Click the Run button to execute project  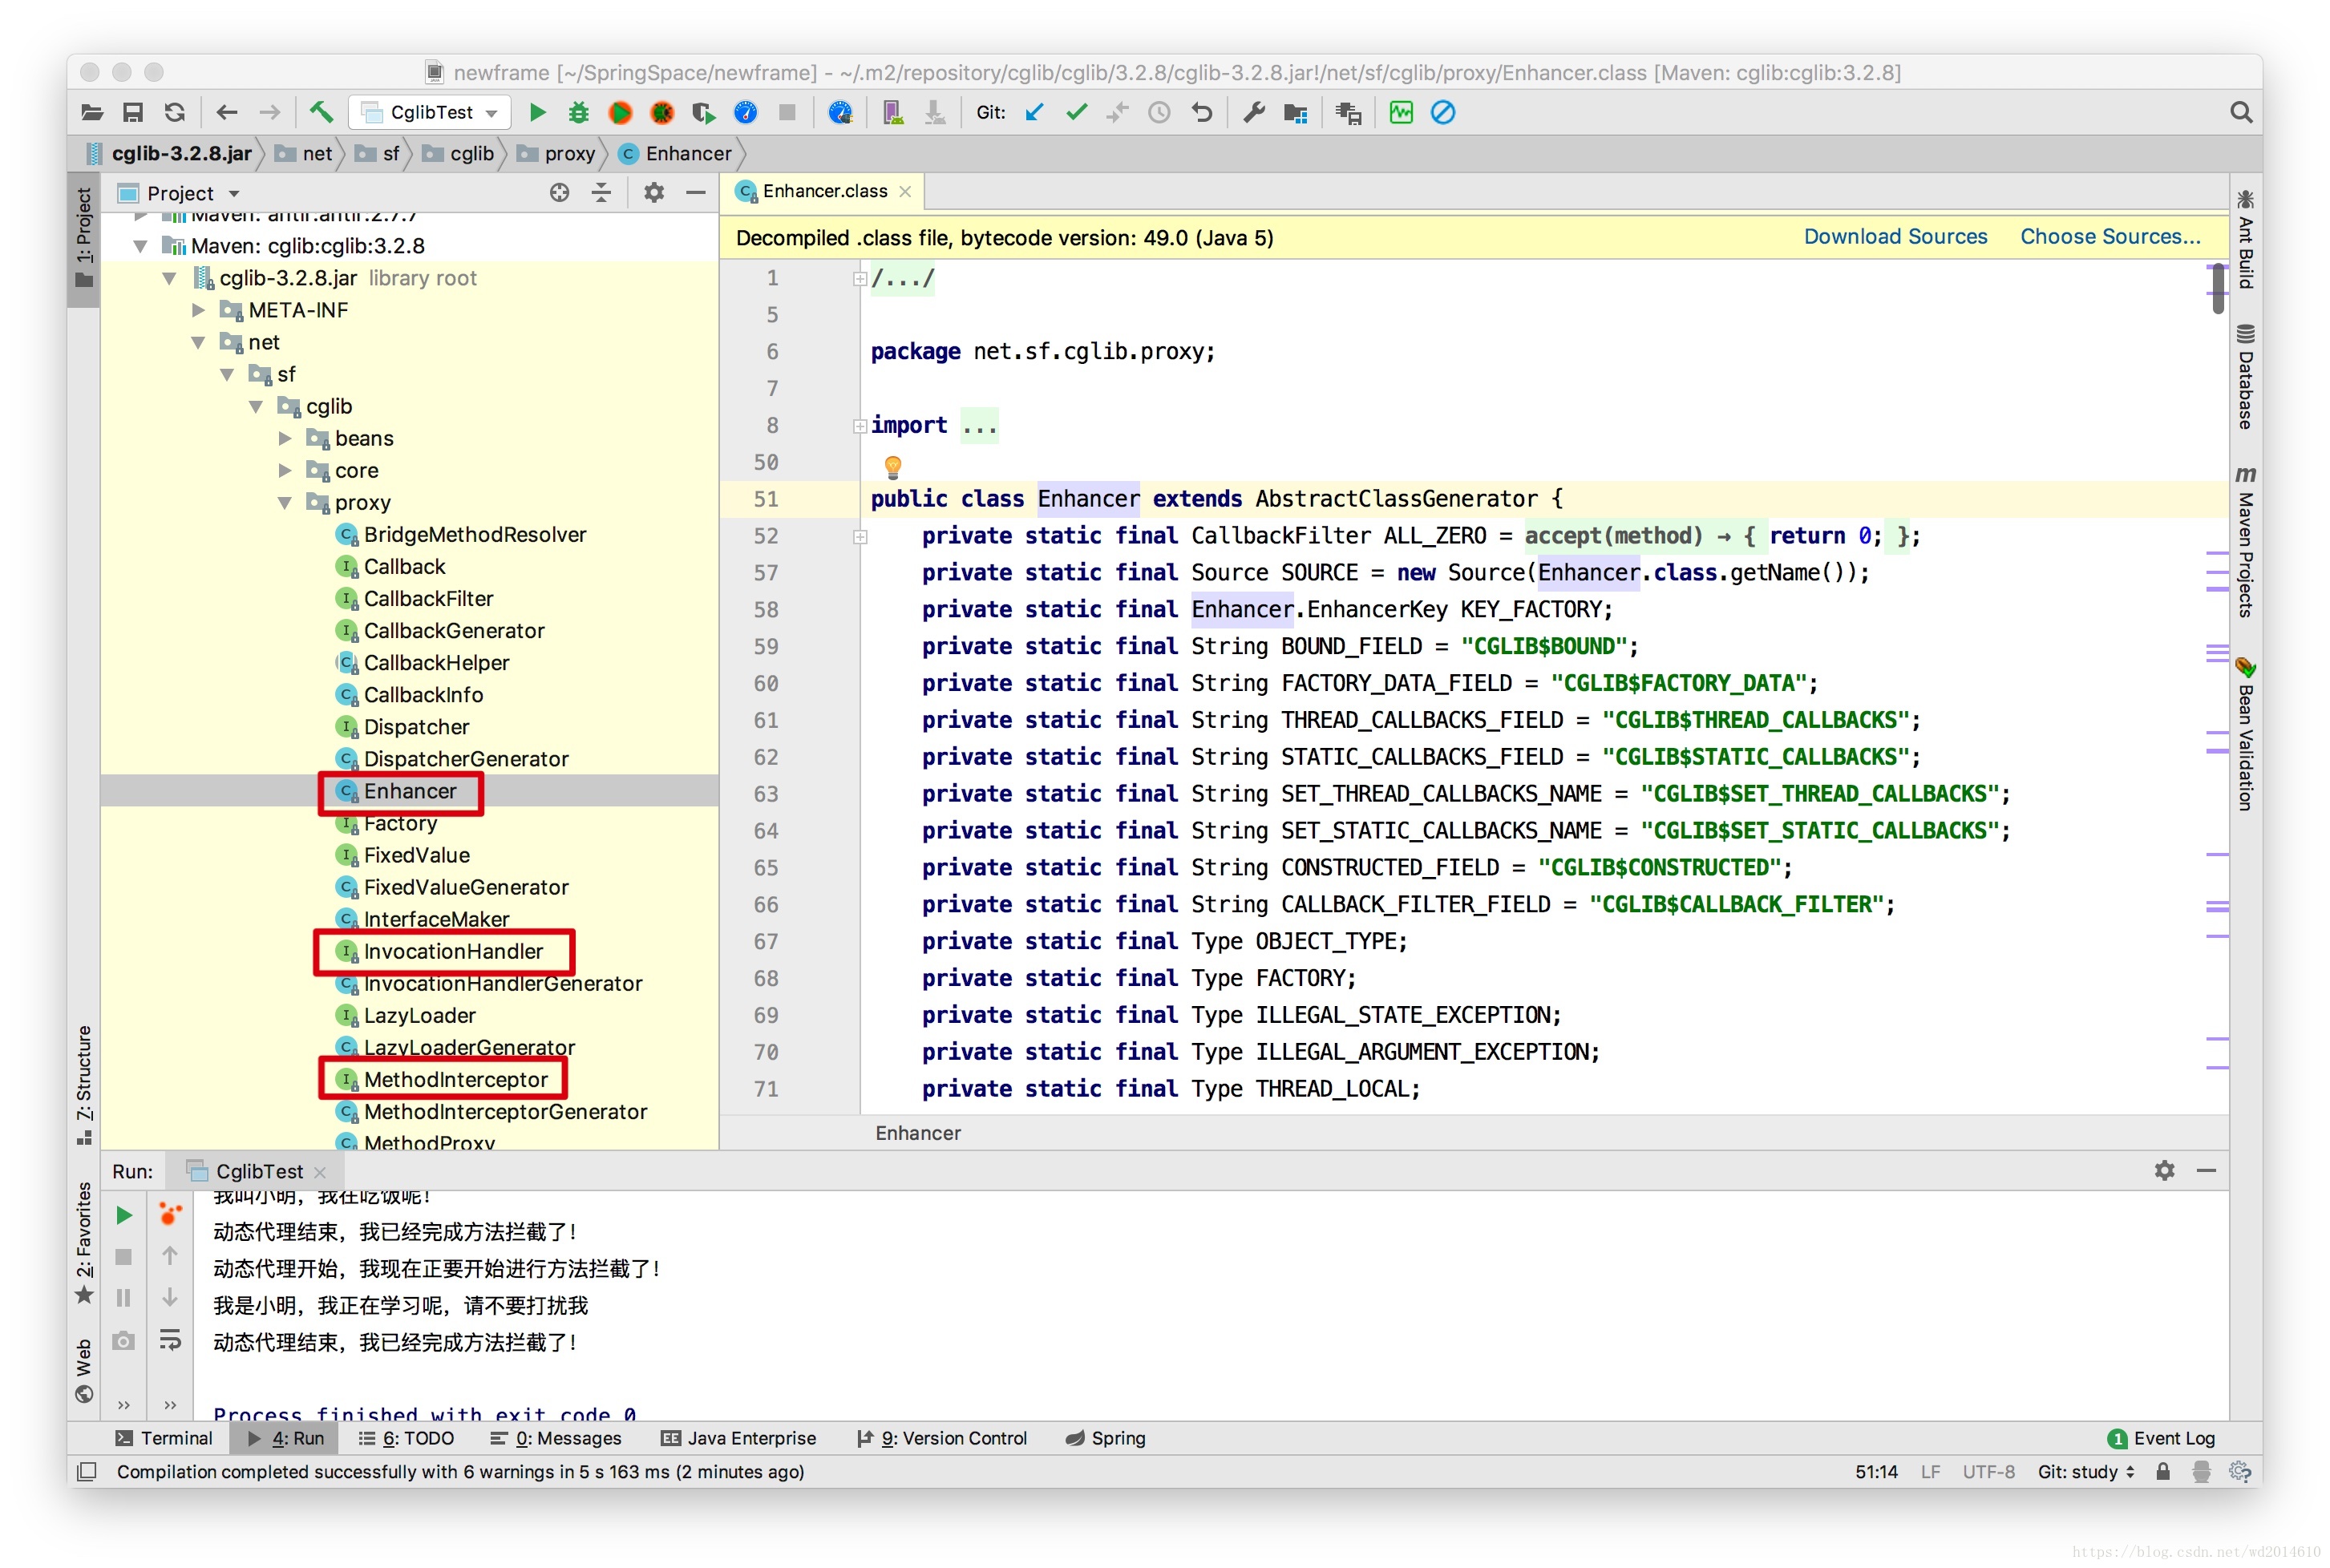pyautogui.click(x=534, y=114)
